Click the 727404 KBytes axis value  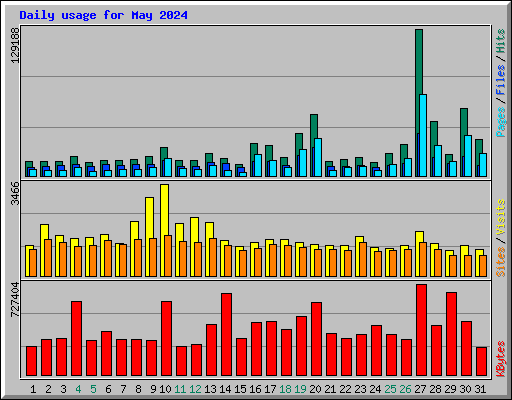pyautogui.click(x=15, y=299)
